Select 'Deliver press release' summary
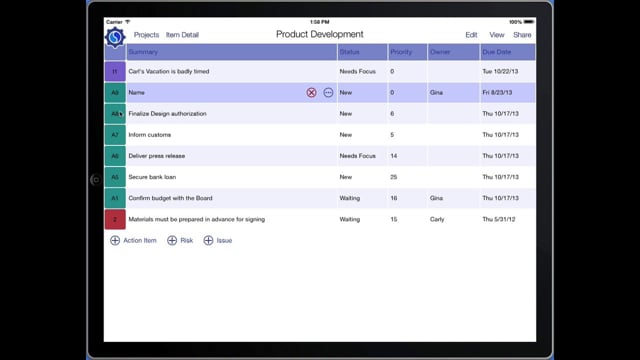Viewport: 640px width, 360px height. pos(156,156)
